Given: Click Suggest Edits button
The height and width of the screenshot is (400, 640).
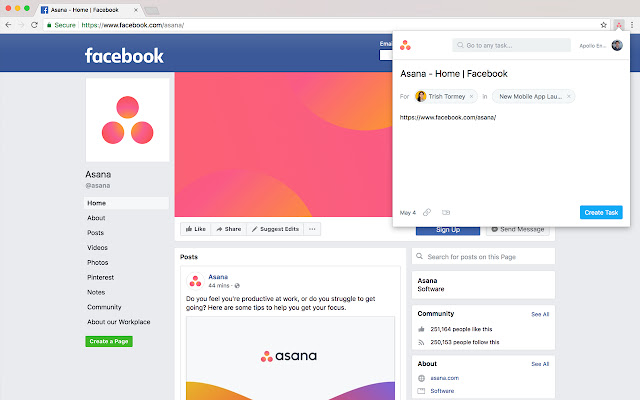Looking at the screenshot, I should [276, 229].
